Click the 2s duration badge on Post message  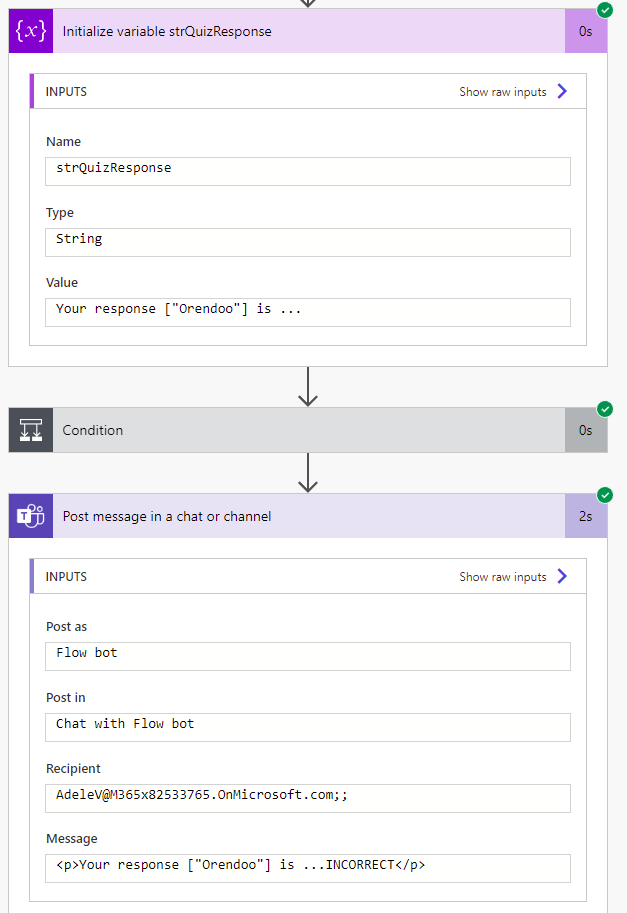click(x=585, y=516)
